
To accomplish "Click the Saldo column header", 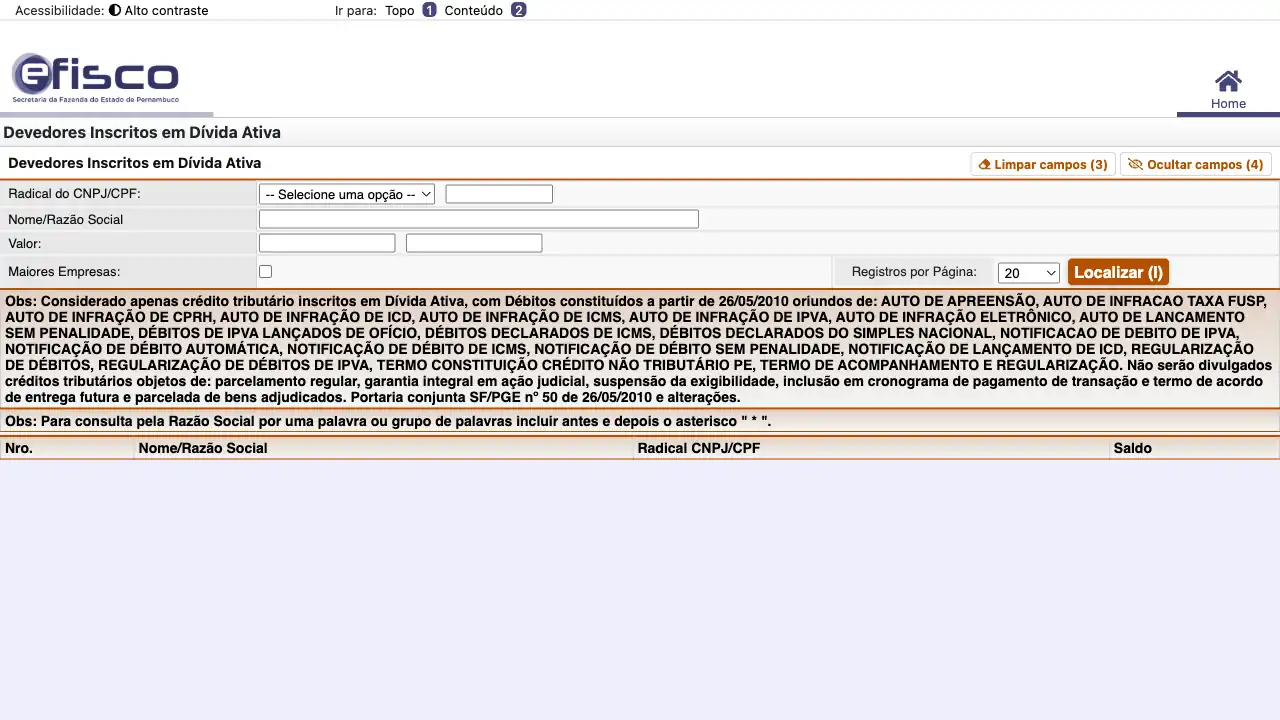I will [x=1132, y=448].
